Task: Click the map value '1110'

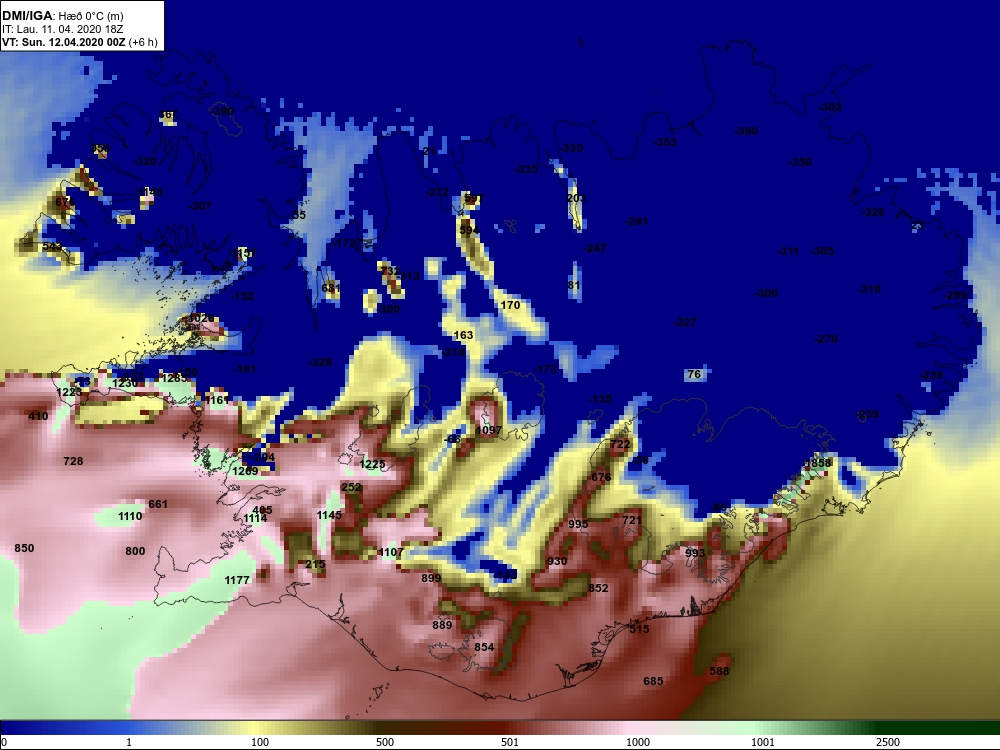Action: [x=130, y=516]
